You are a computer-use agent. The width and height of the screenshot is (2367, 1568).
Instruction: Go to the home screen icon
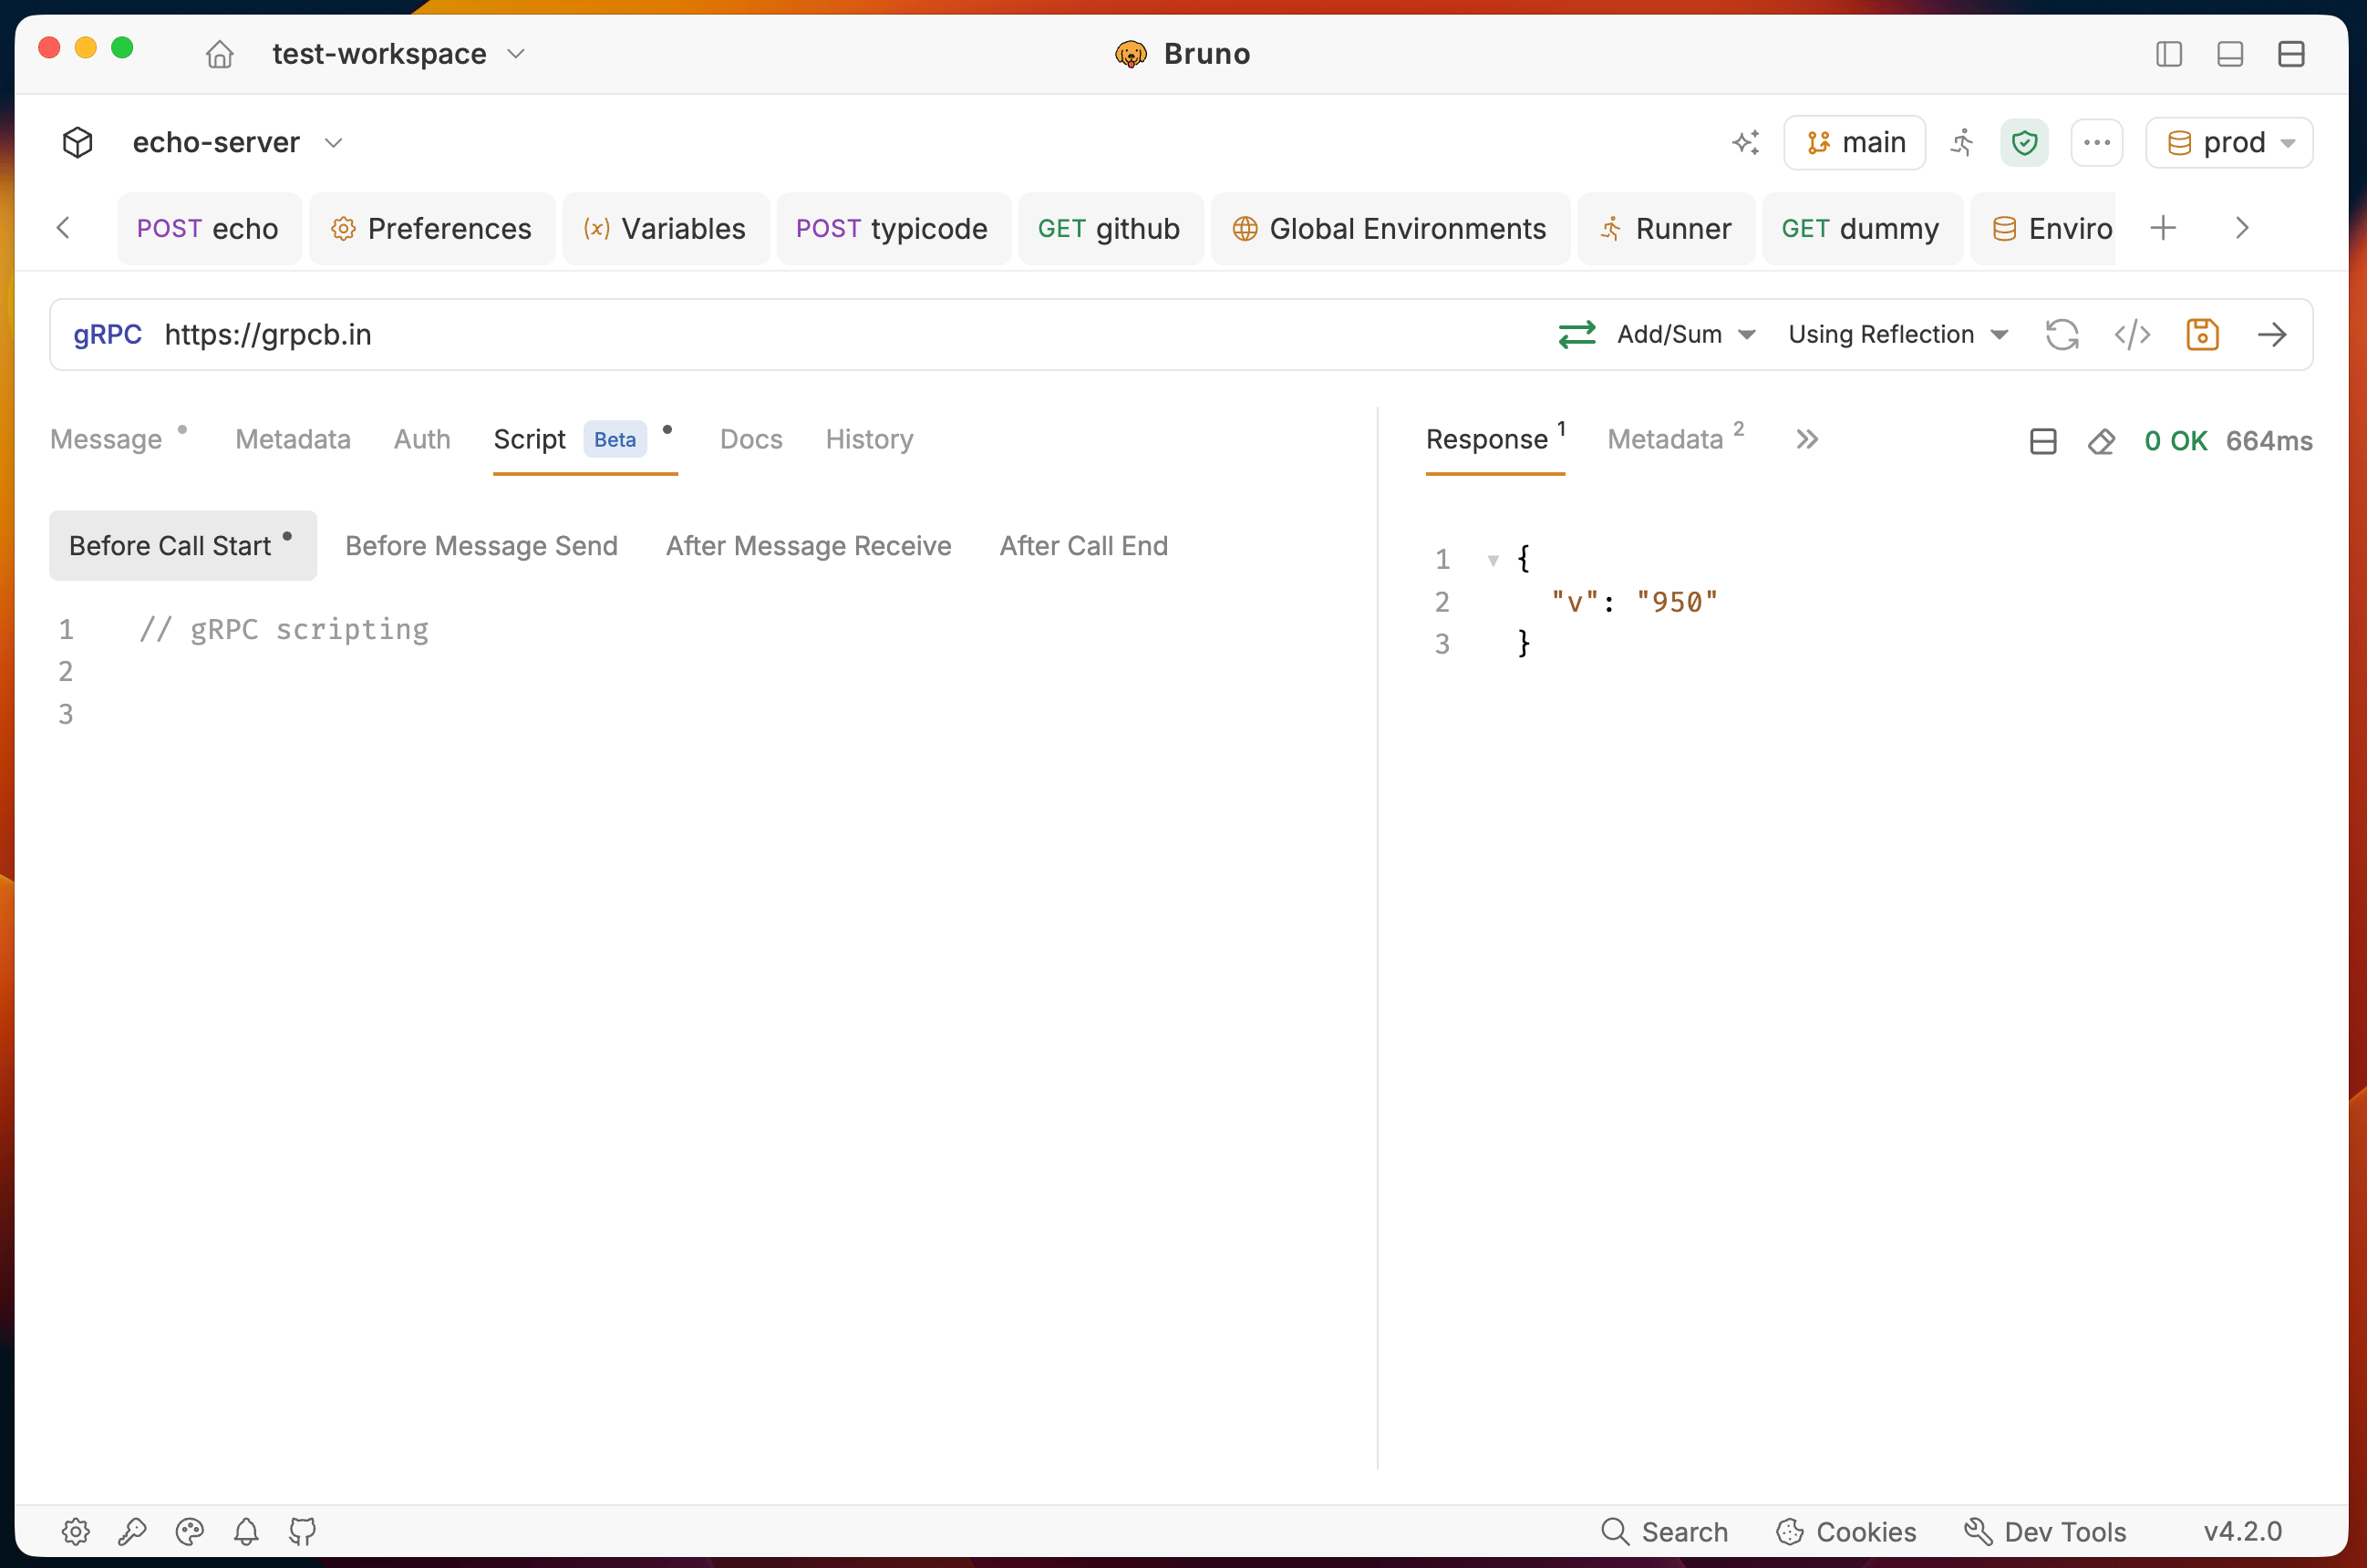pyautogui.click(x=220, y=54)
